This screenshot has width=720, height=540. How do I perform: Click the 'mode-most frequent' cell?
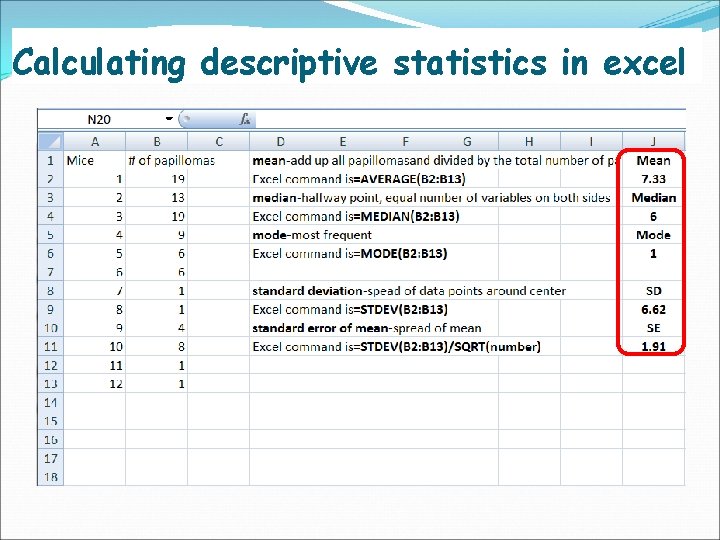312,235
